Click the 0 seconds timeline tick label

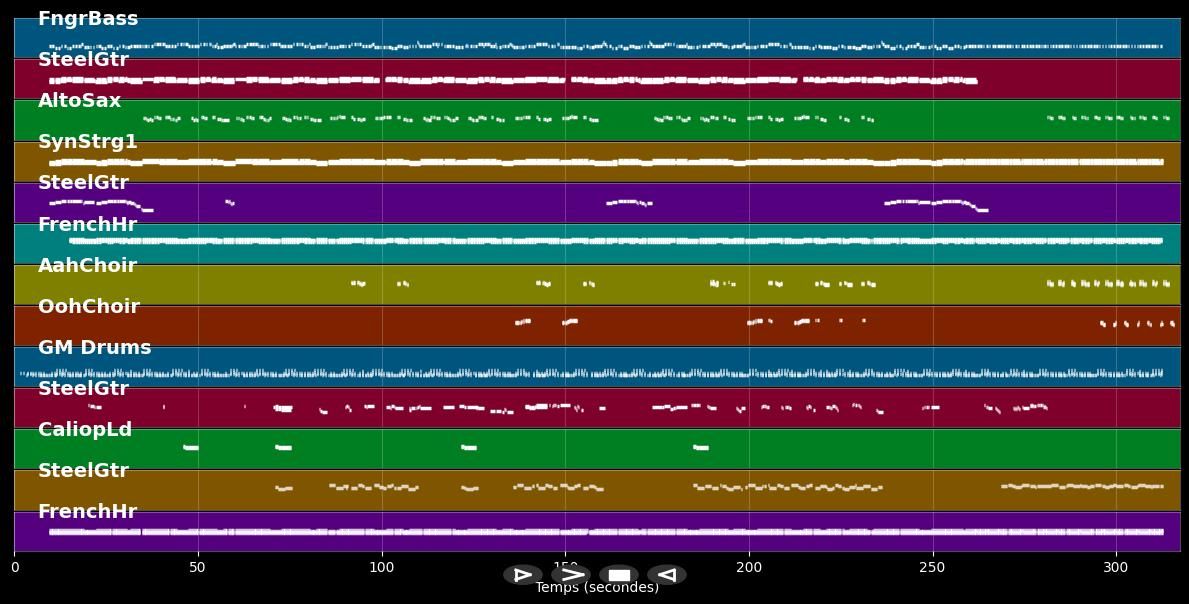[14, 568]
